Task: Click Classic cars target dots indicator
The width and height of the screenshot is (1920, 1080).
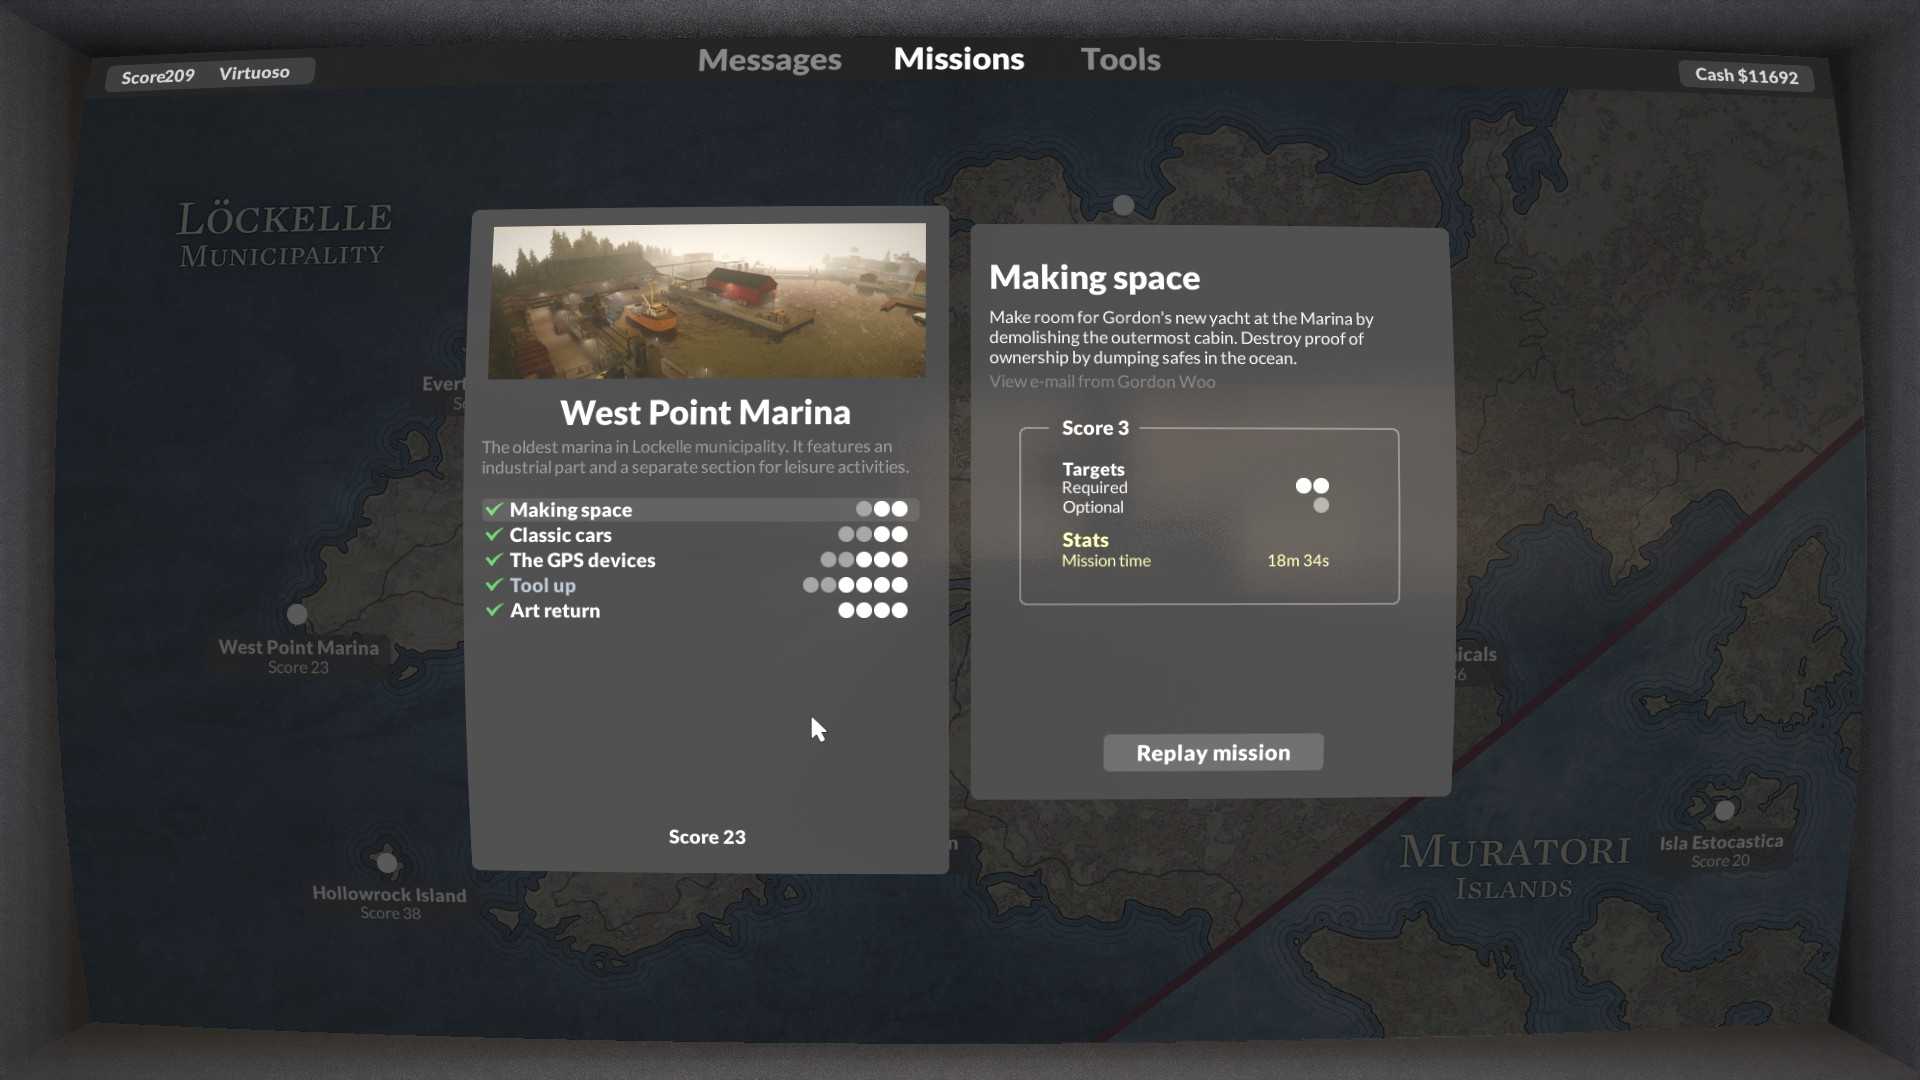Action: pyautogui.click(x=872, y=535)
